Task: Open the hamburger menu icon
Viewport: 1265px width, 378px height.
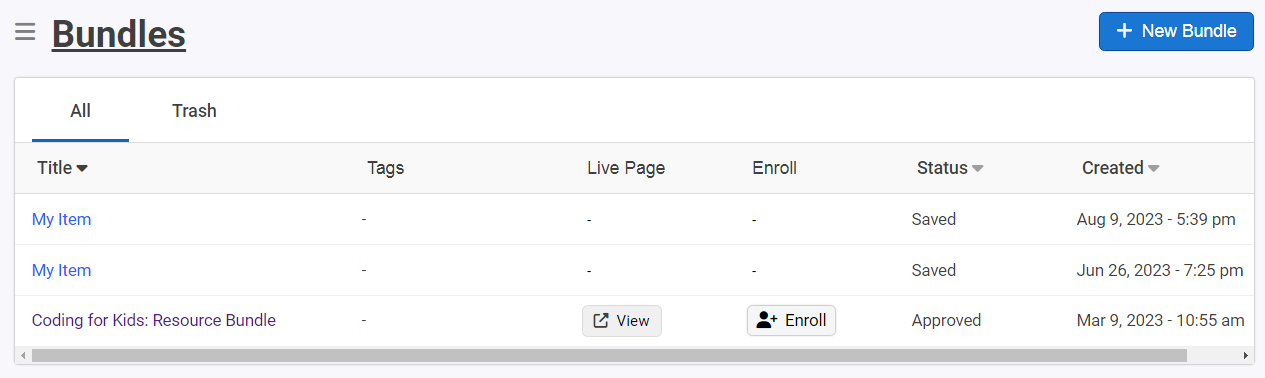Action: tap(25, 32)
